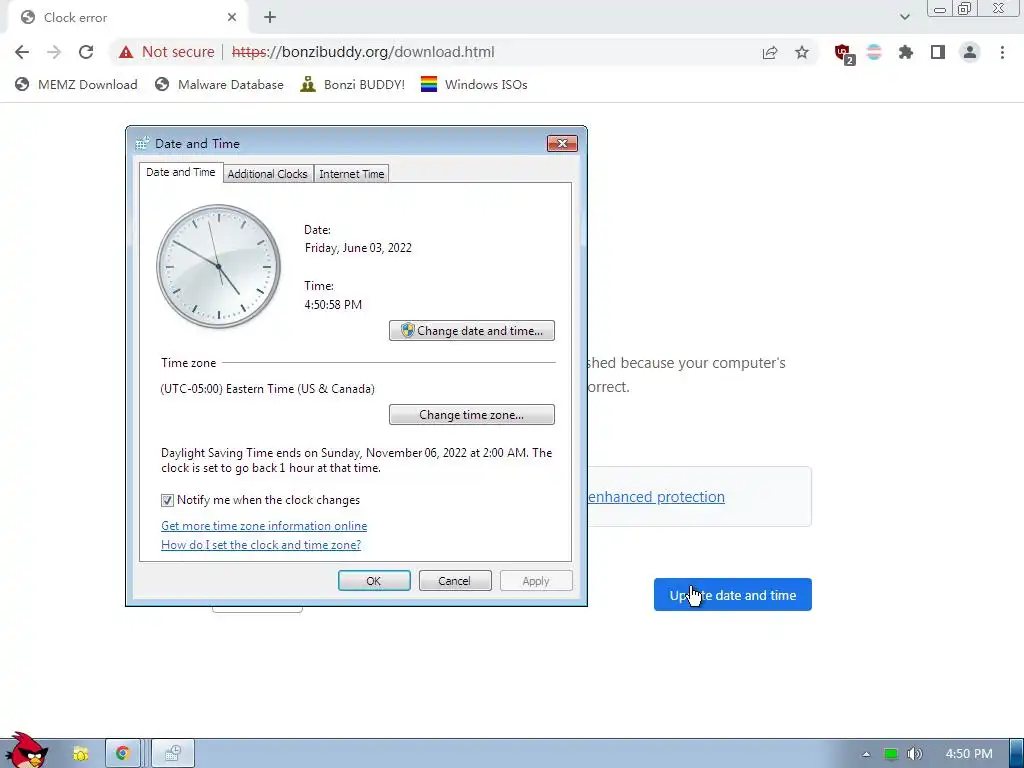Click the time value 4:50:58 PM
1024x768 pixels.
click(x=333, y=305)
